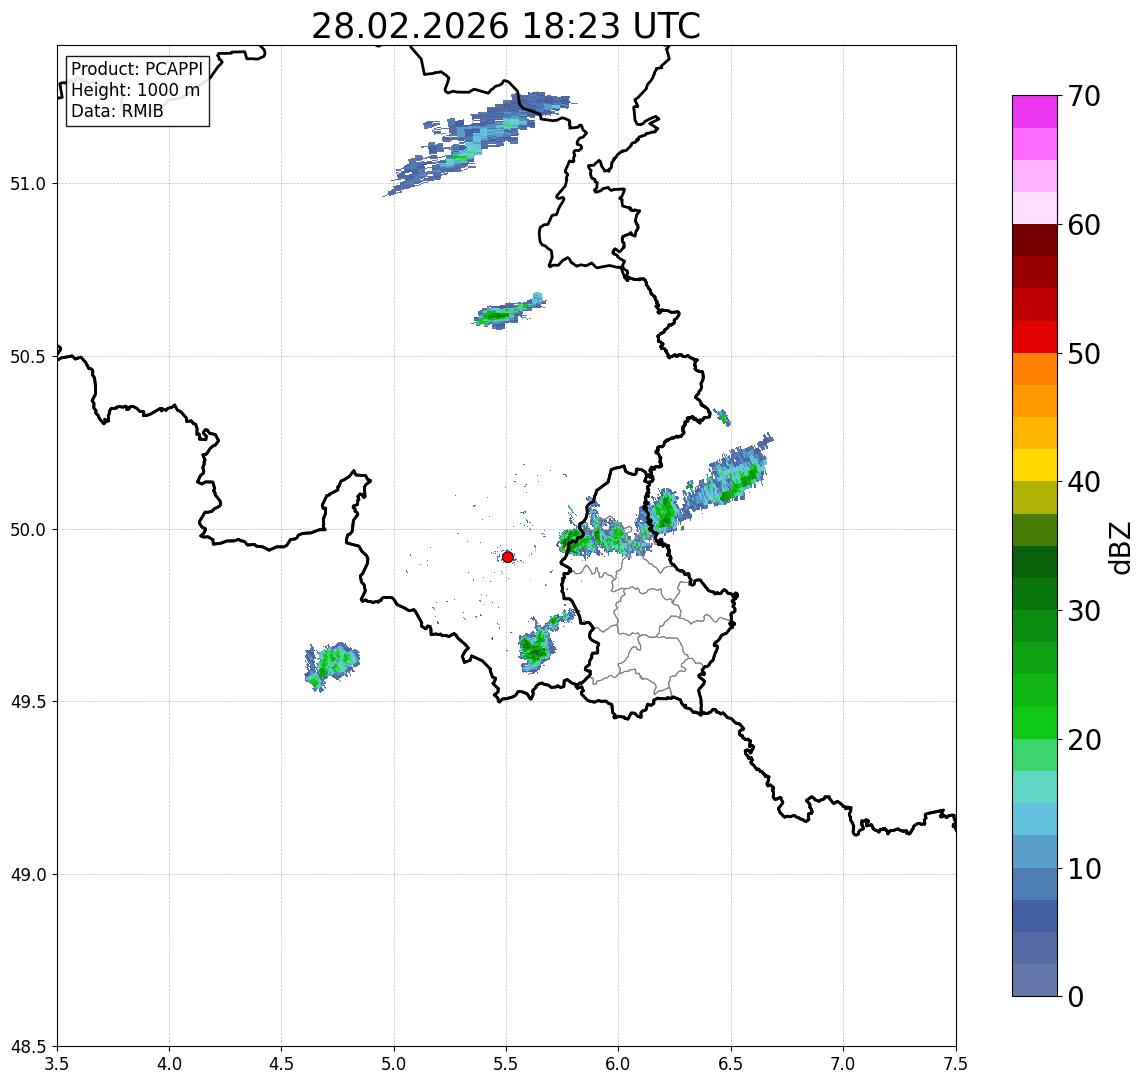This screenshot has height=1084, width=1145.
Task: Click colorbar tick value 10
Action: coord(1083,868)
